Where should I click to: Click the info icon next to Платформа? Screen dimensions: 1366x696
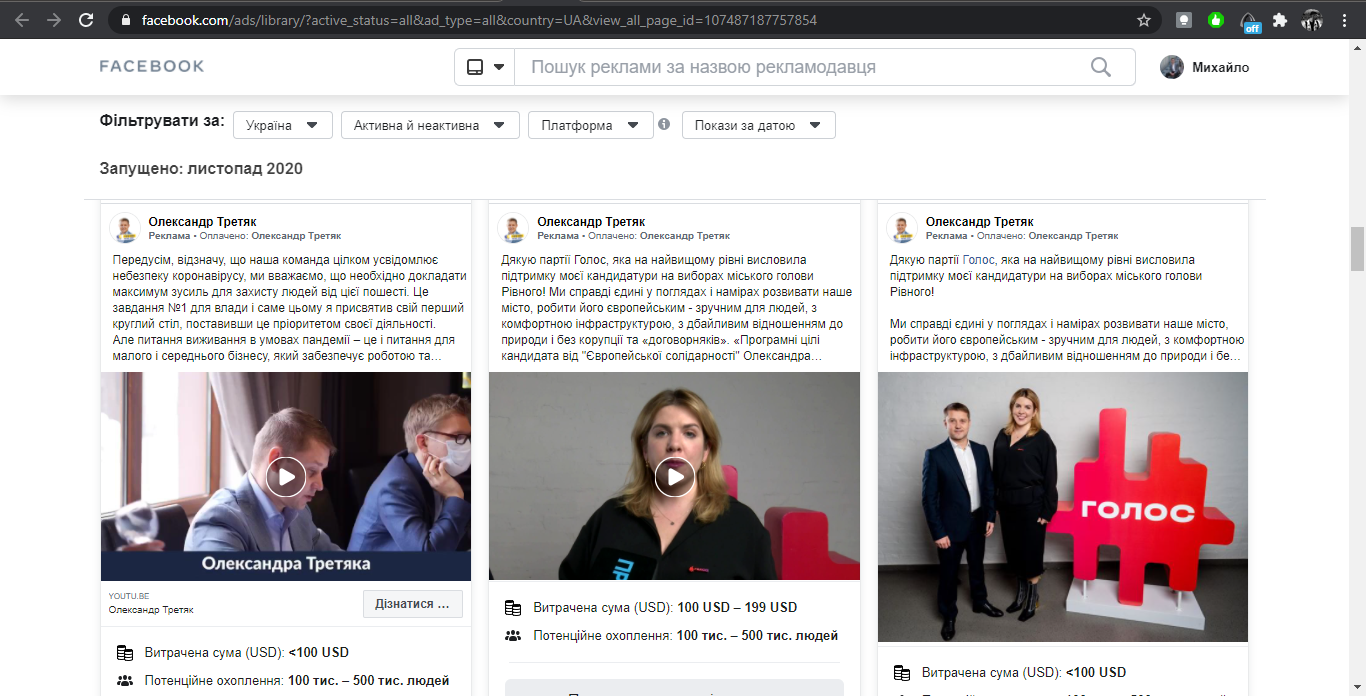pos(663,125)
